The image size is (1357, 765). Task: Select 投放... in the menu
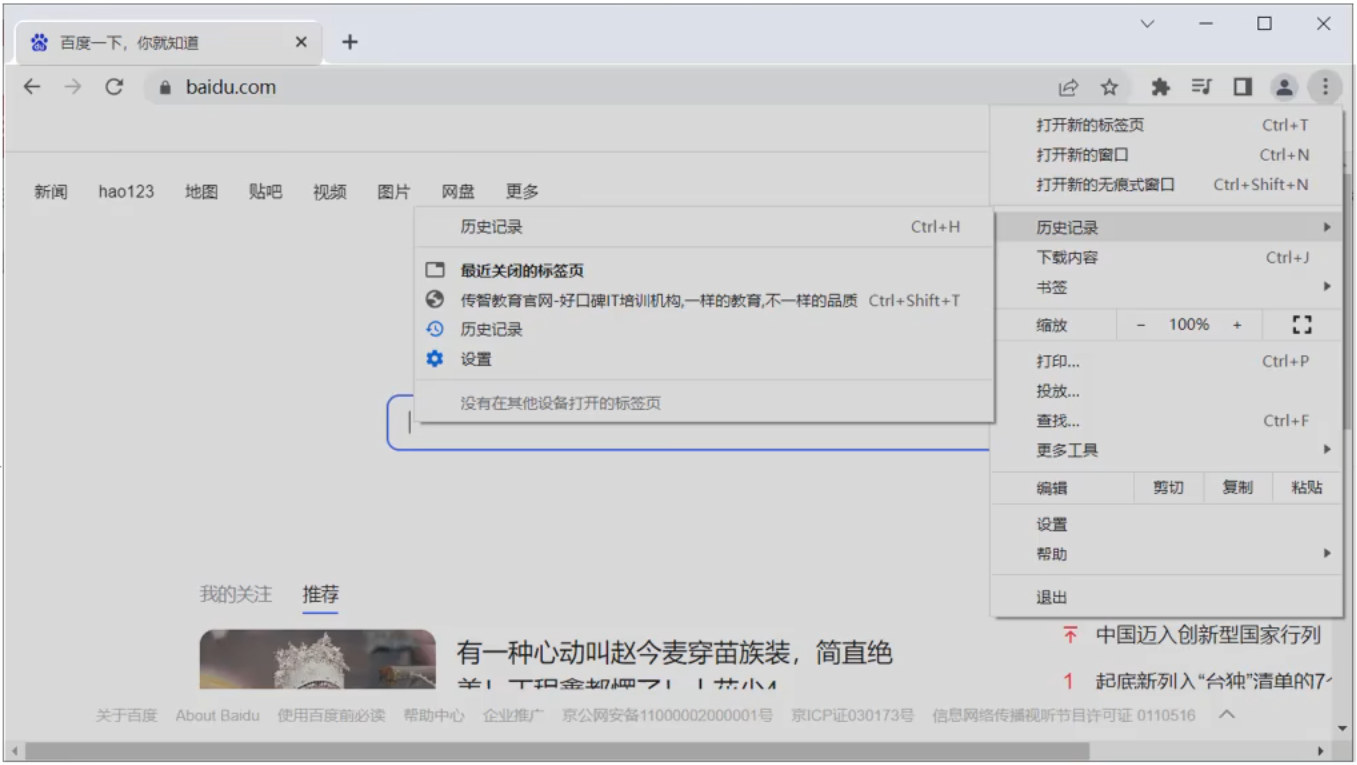click(x=1166, y=391)
